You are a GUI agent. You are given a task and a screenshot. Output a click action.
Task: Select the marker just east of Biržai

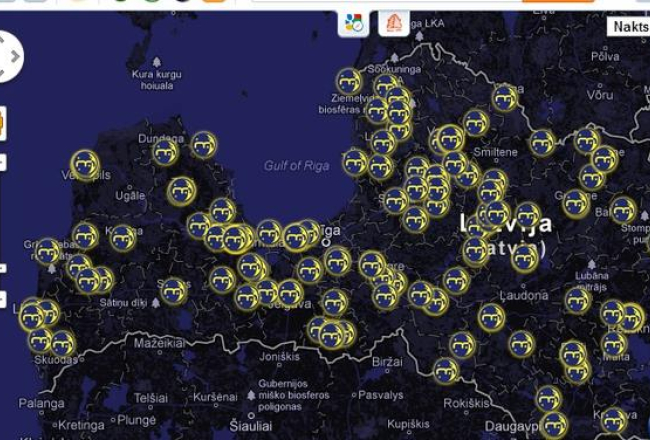(446, 371)
